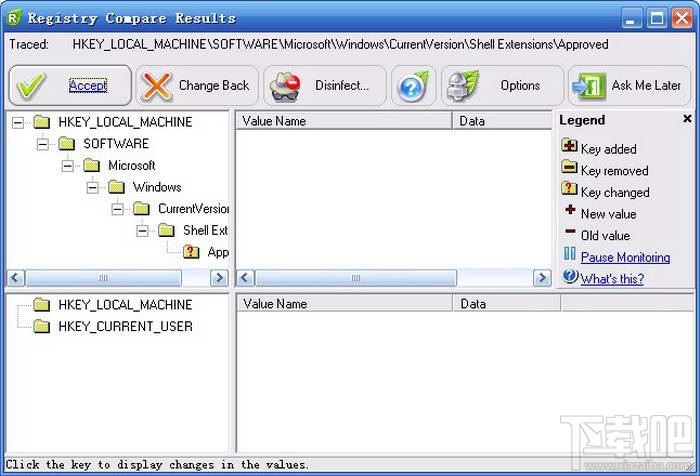Select the changed key App folder icon
Screen dimensions: 700x476
tap(191, 252)
